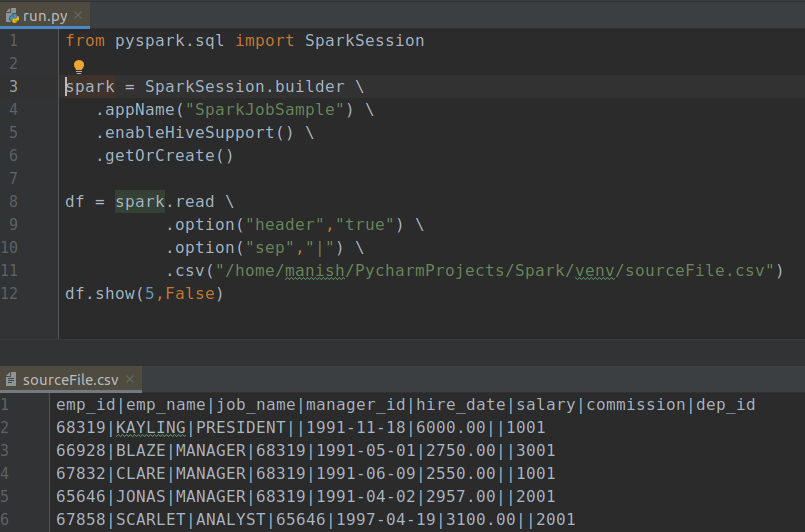Click highlighted 'spark' in 'spark.read'

[x=140, y=202]
